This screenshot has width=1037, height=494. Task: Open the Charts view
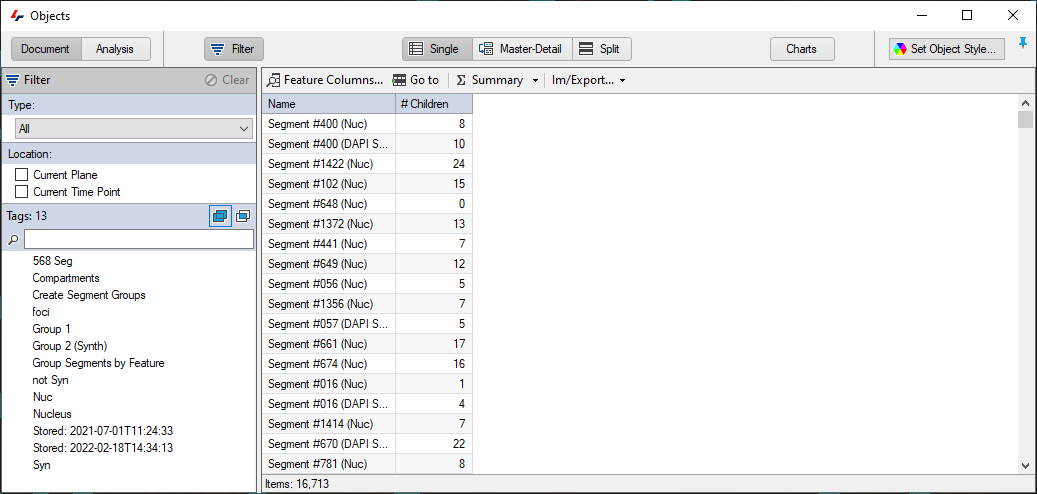(x=802, y=49)
